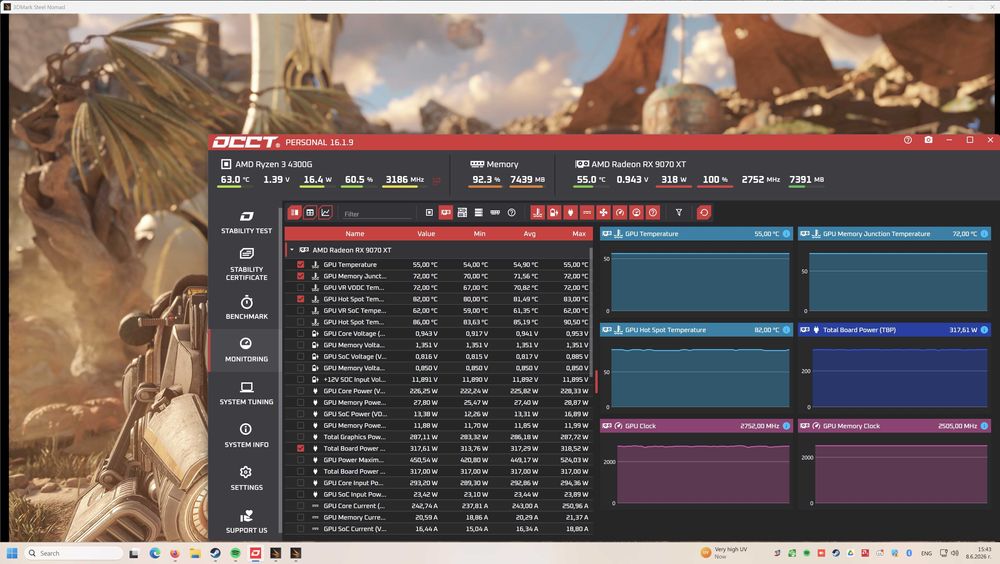Toggle the current sensor type filter

click(587, 212)
